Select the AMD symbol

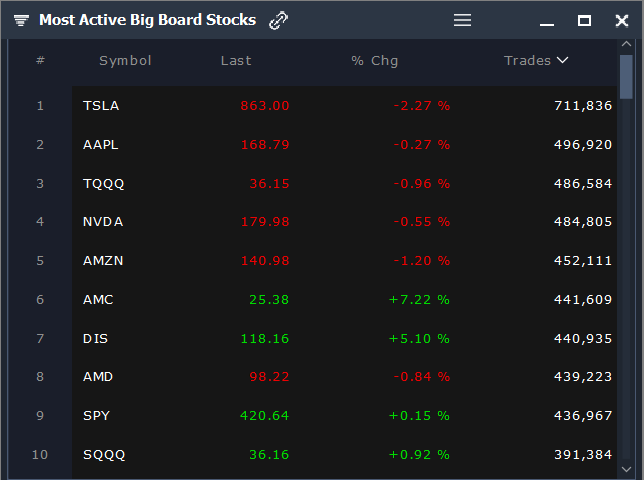tap(98, 377)
